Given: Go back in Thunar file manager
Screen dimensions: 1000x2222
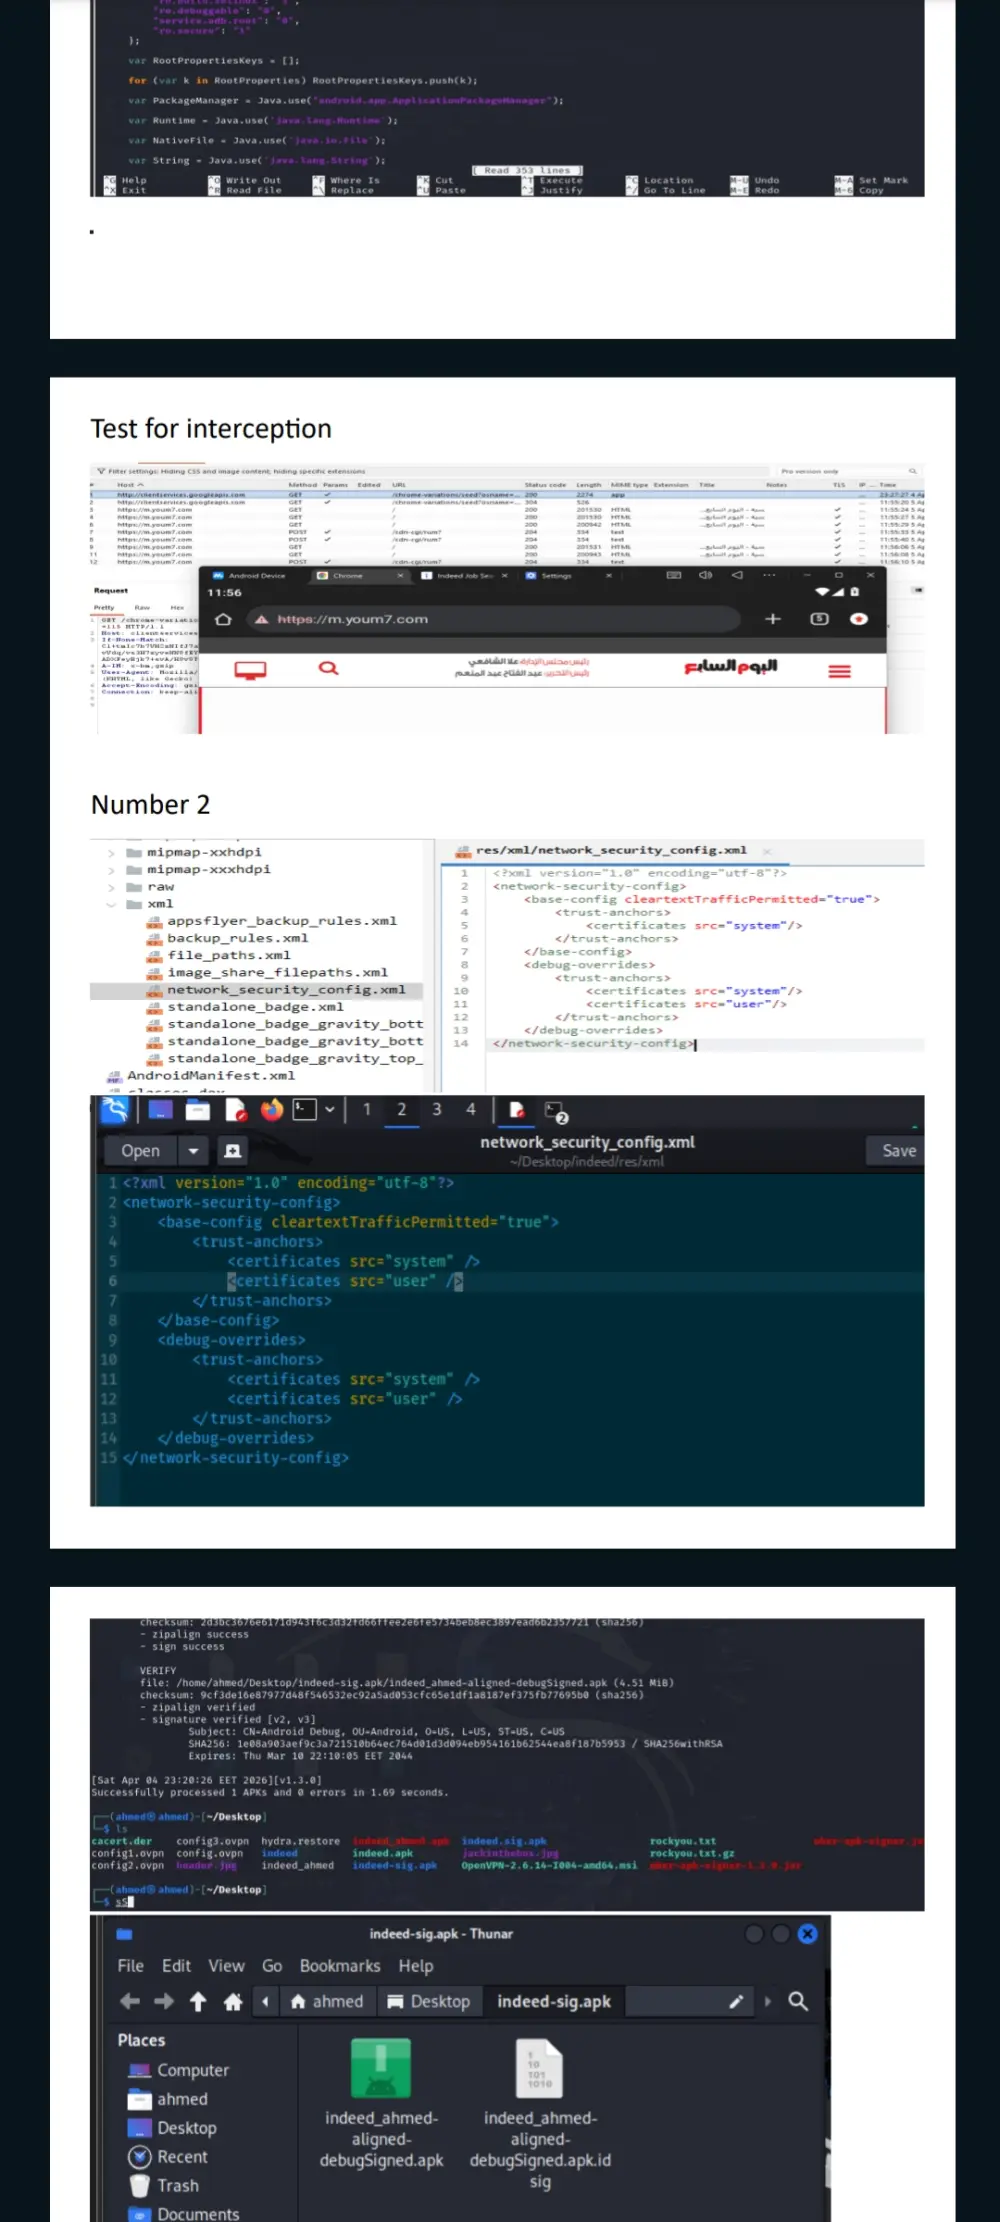Looking at the screenshot, I should pos(130,2001).
